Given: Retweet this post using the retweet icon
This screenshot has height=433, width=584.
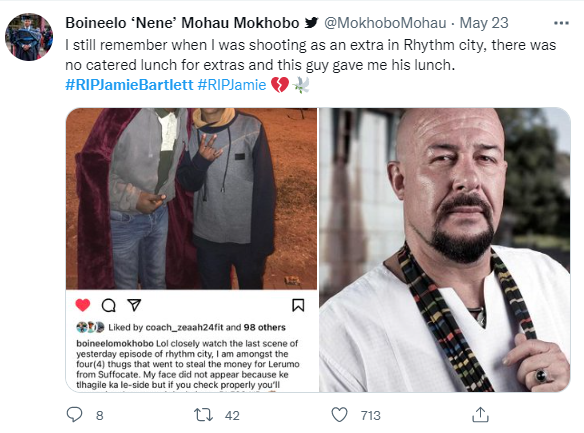Looking at the screenshot, I should click(203, 415).
